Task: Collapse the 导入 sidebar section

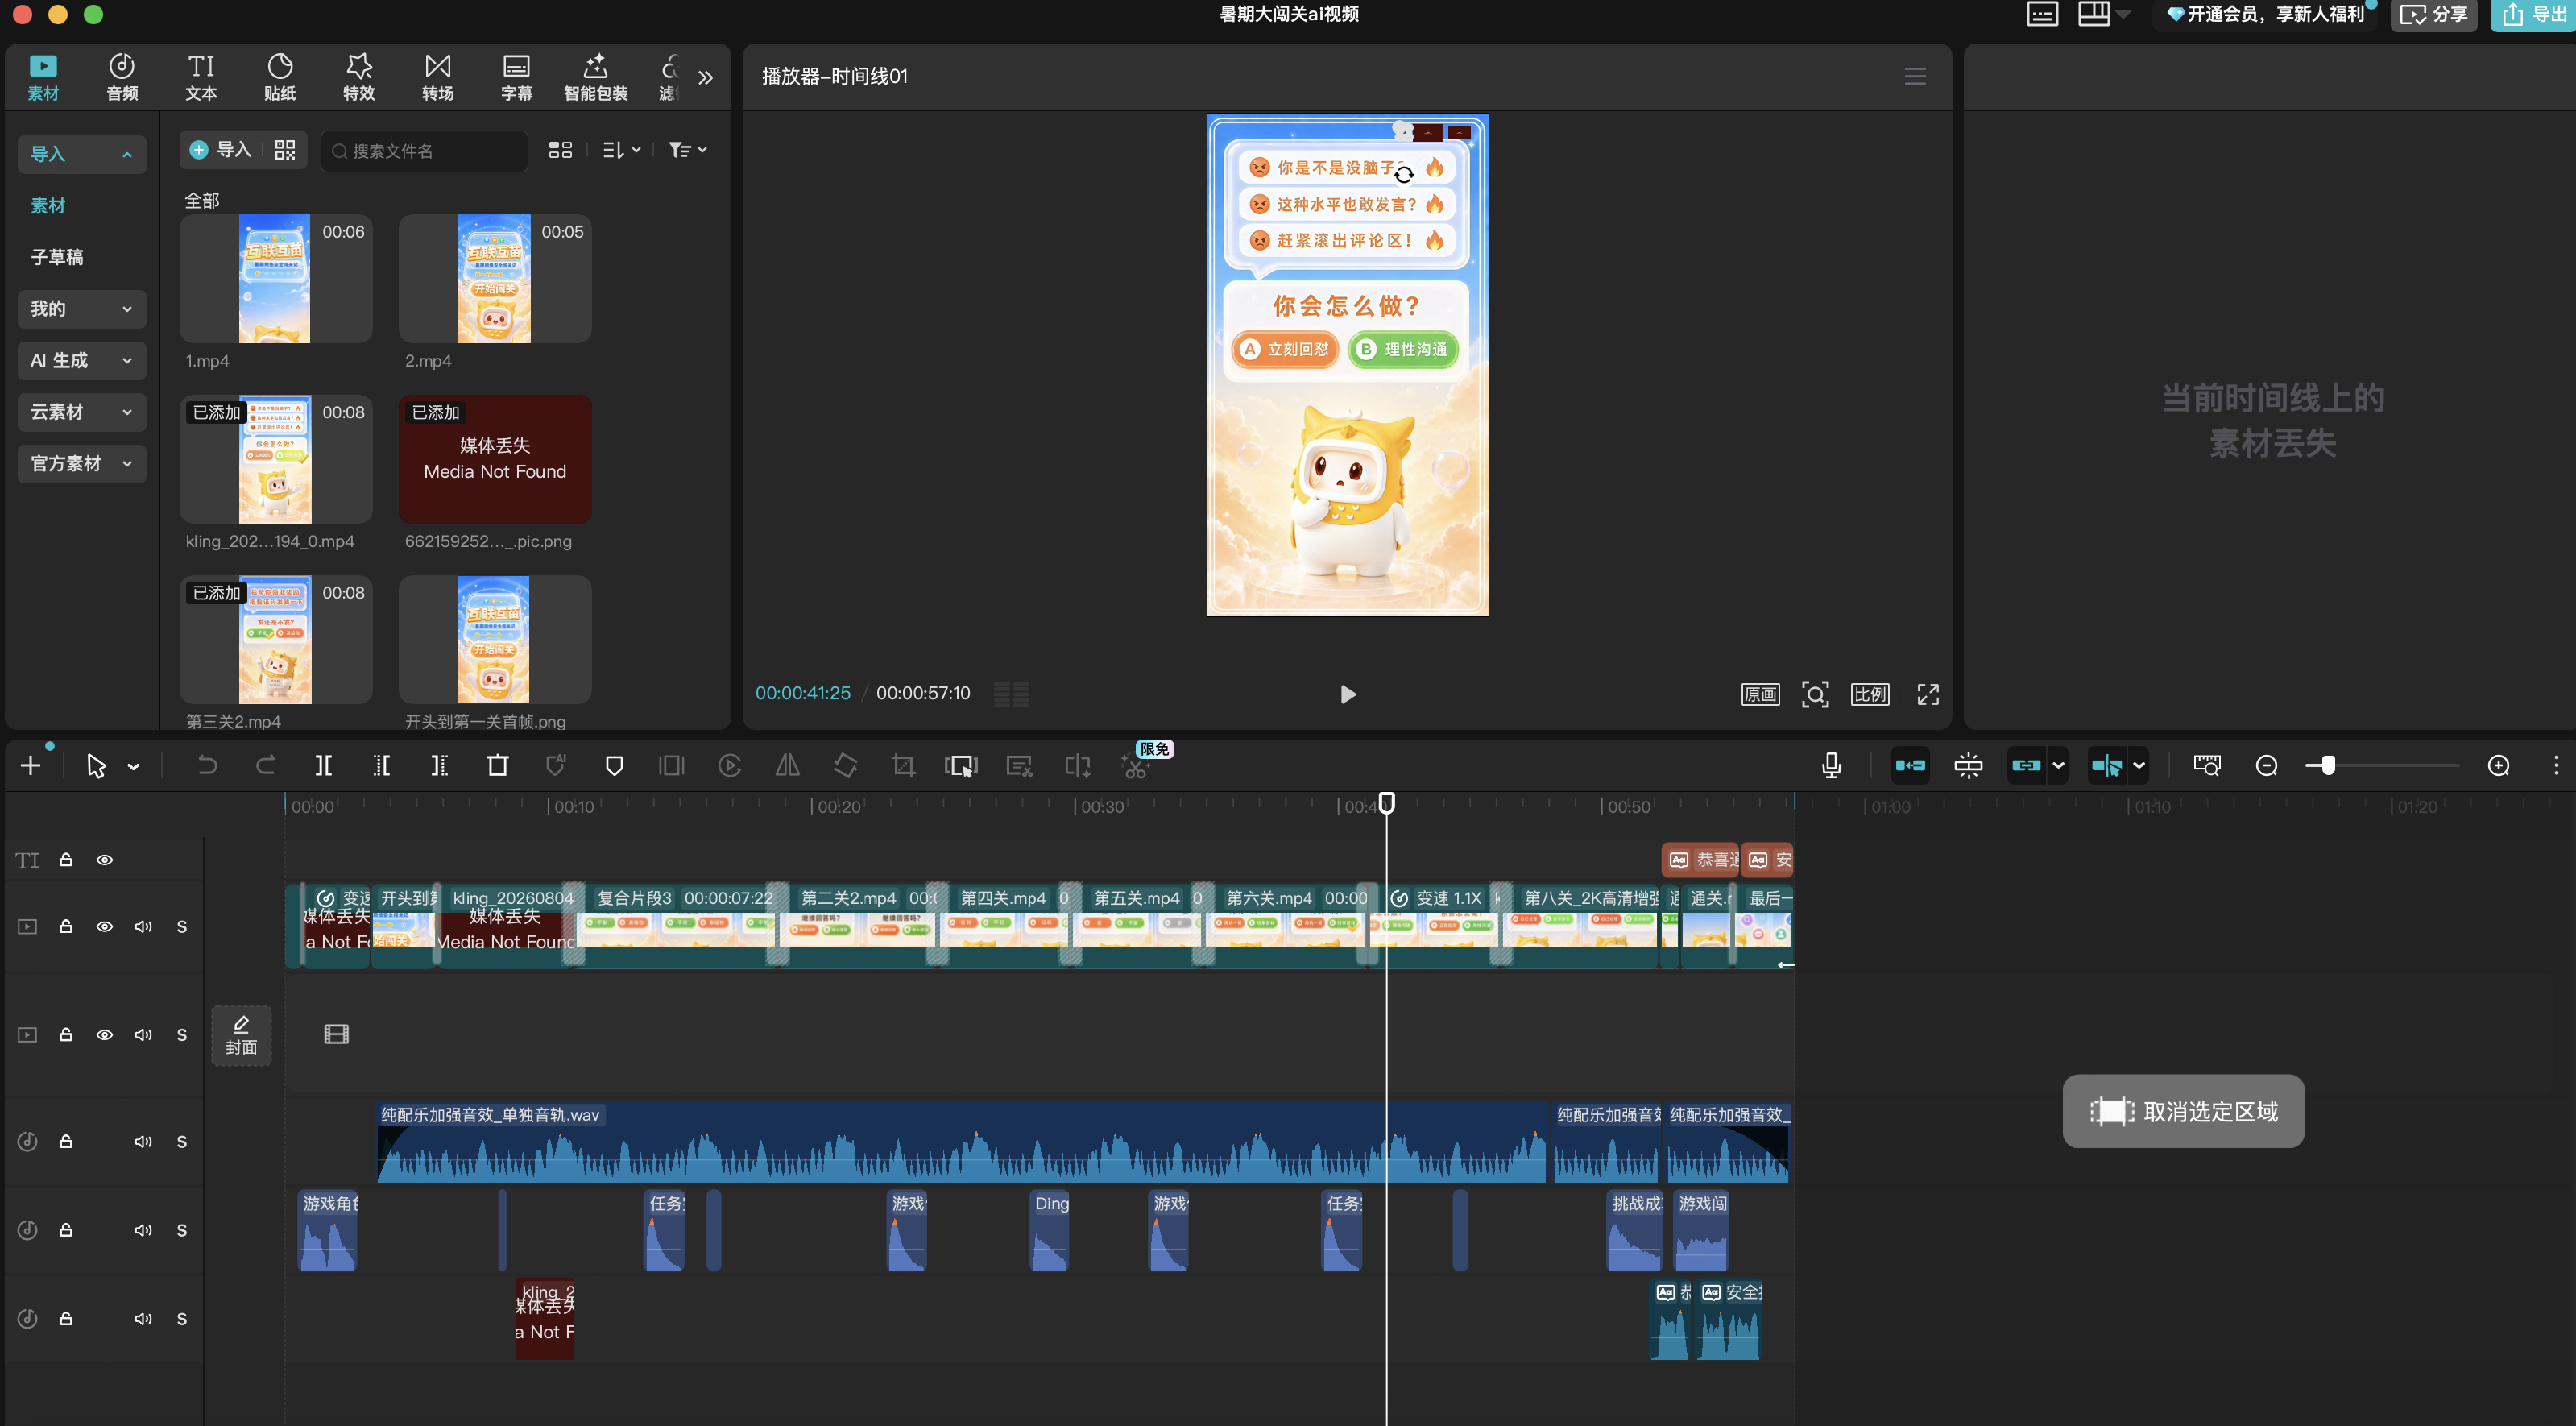Action: (82, 154)
